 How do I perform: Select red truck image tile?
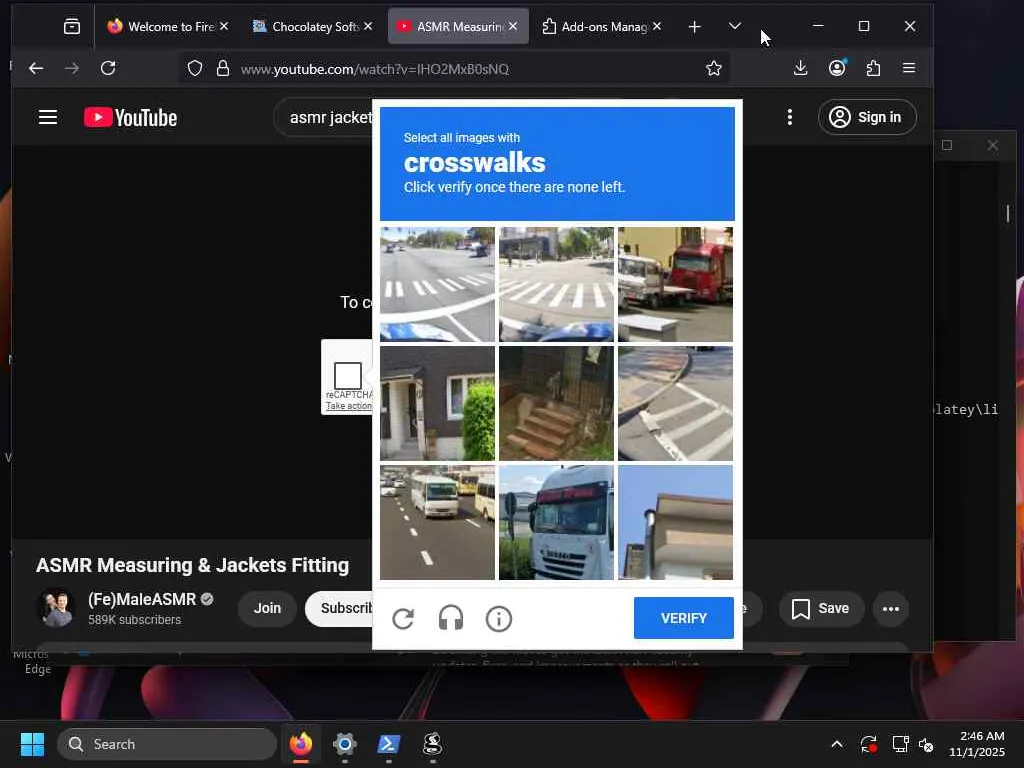pos(675,284)
